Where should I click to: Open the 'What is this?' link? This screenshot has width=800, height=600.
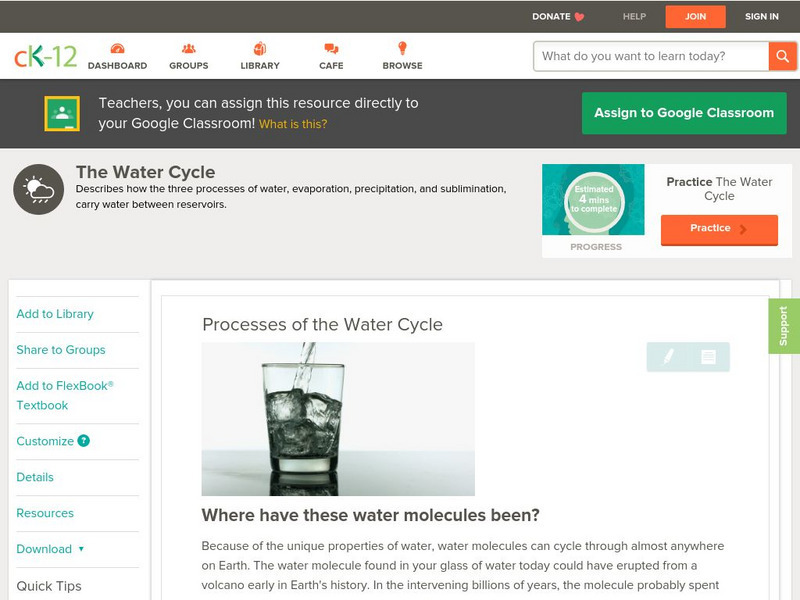pos(293,124)
